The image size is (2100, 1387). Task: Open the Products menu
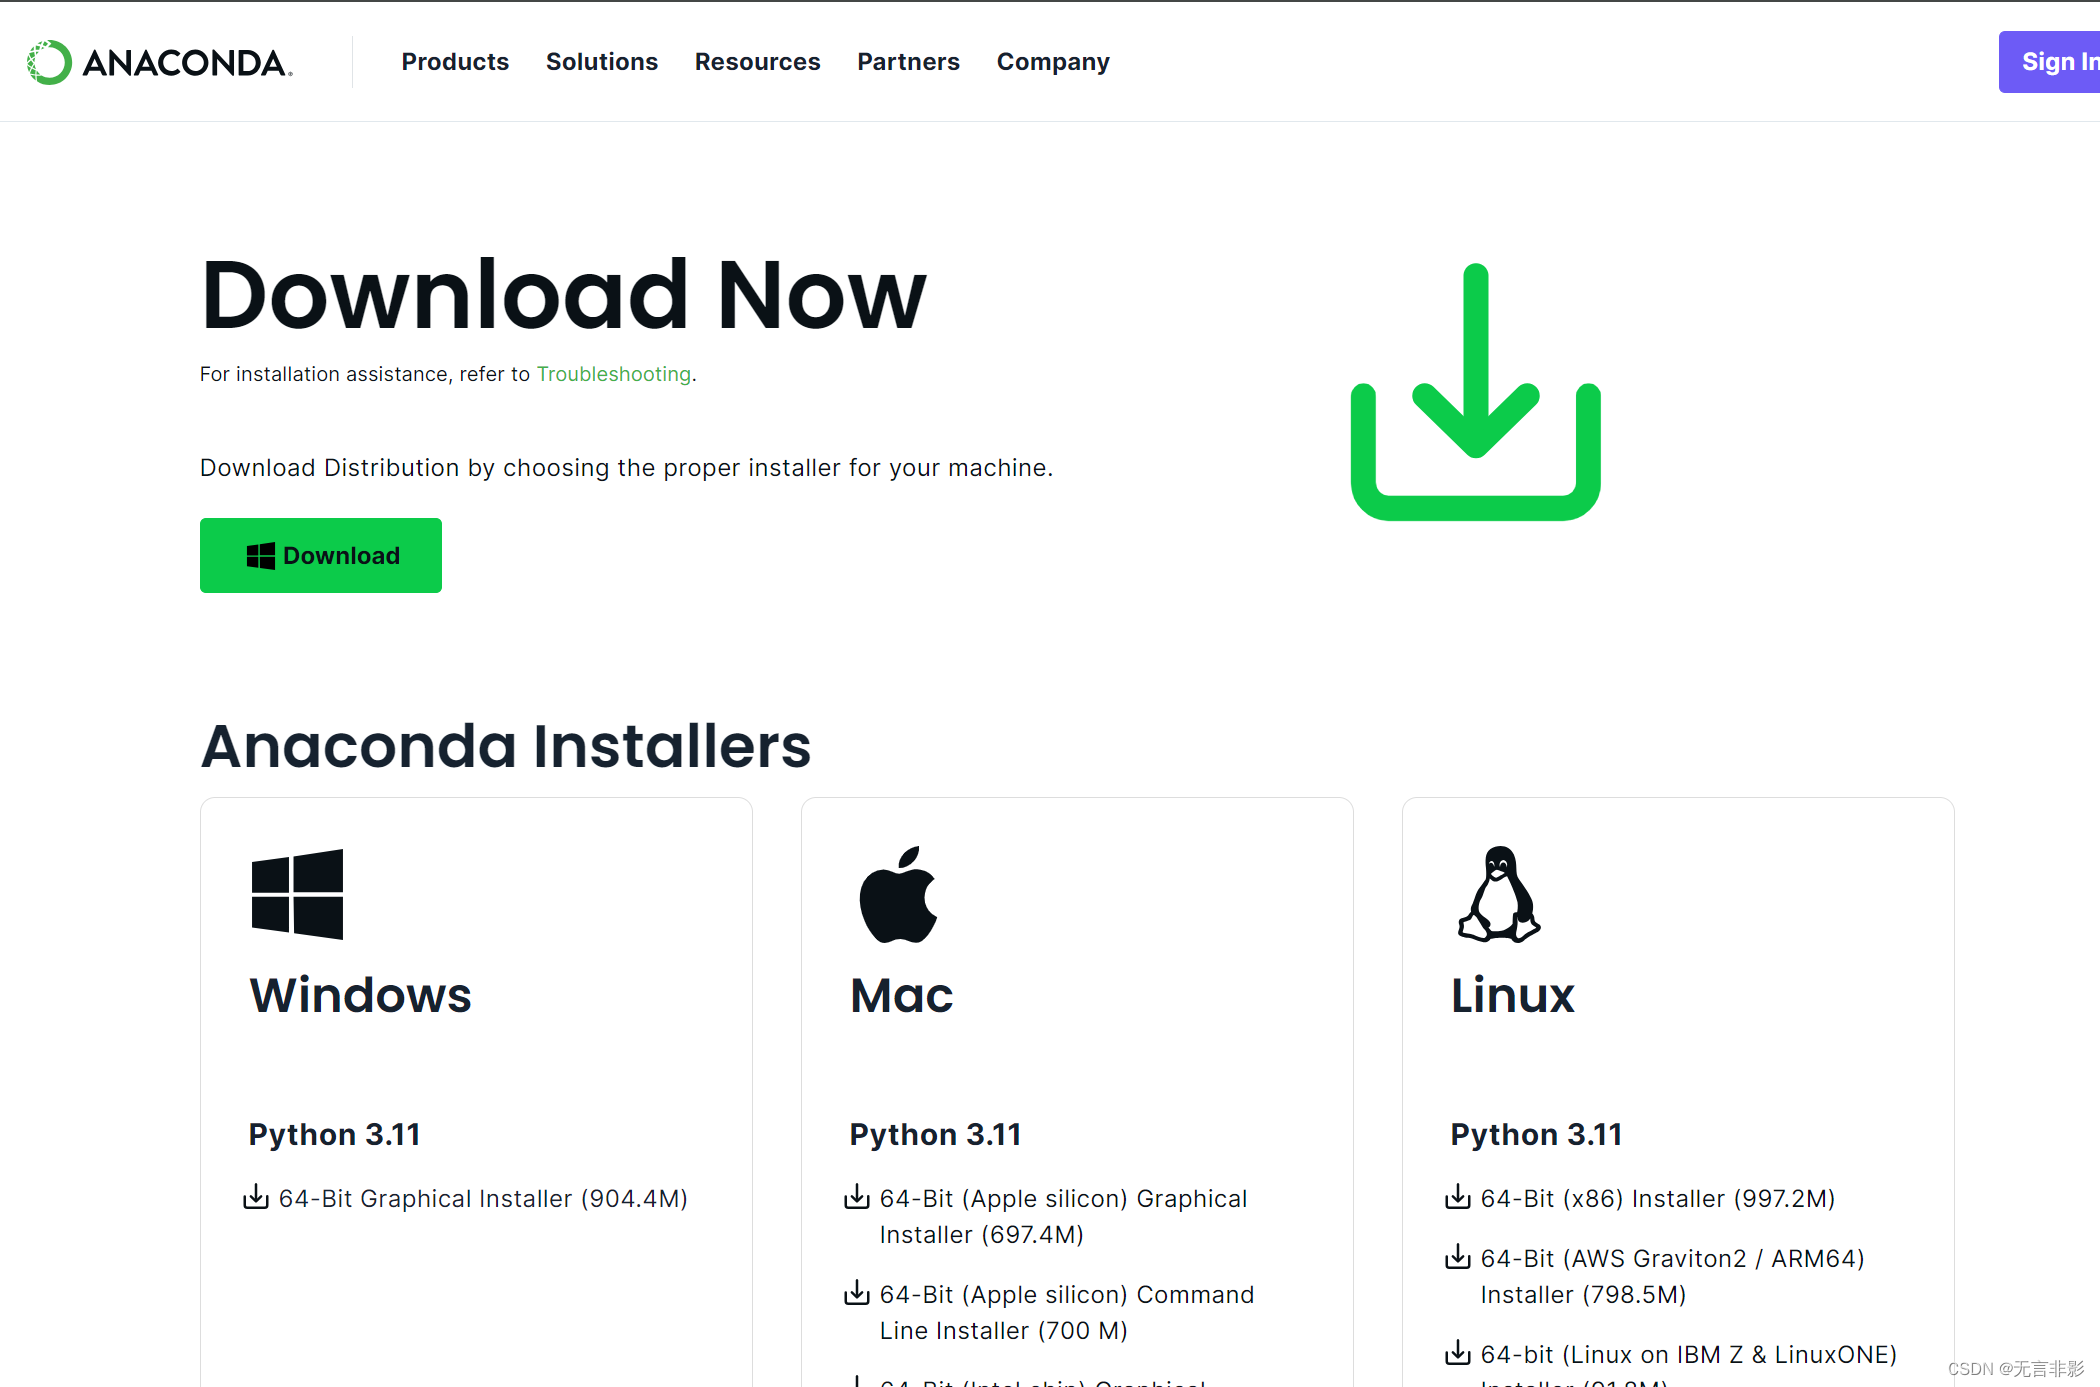pyautogui.click(x=455, y=62)
